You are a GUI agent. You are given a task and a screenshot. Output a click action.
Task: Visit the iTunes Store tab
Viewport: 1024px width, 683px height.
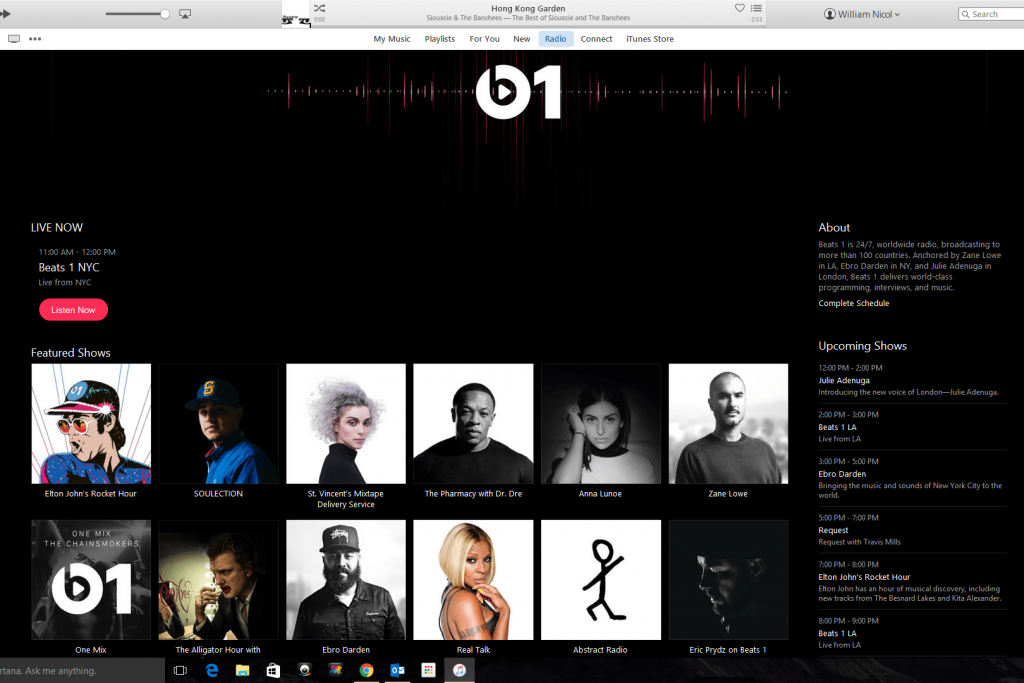pos(650,39)
